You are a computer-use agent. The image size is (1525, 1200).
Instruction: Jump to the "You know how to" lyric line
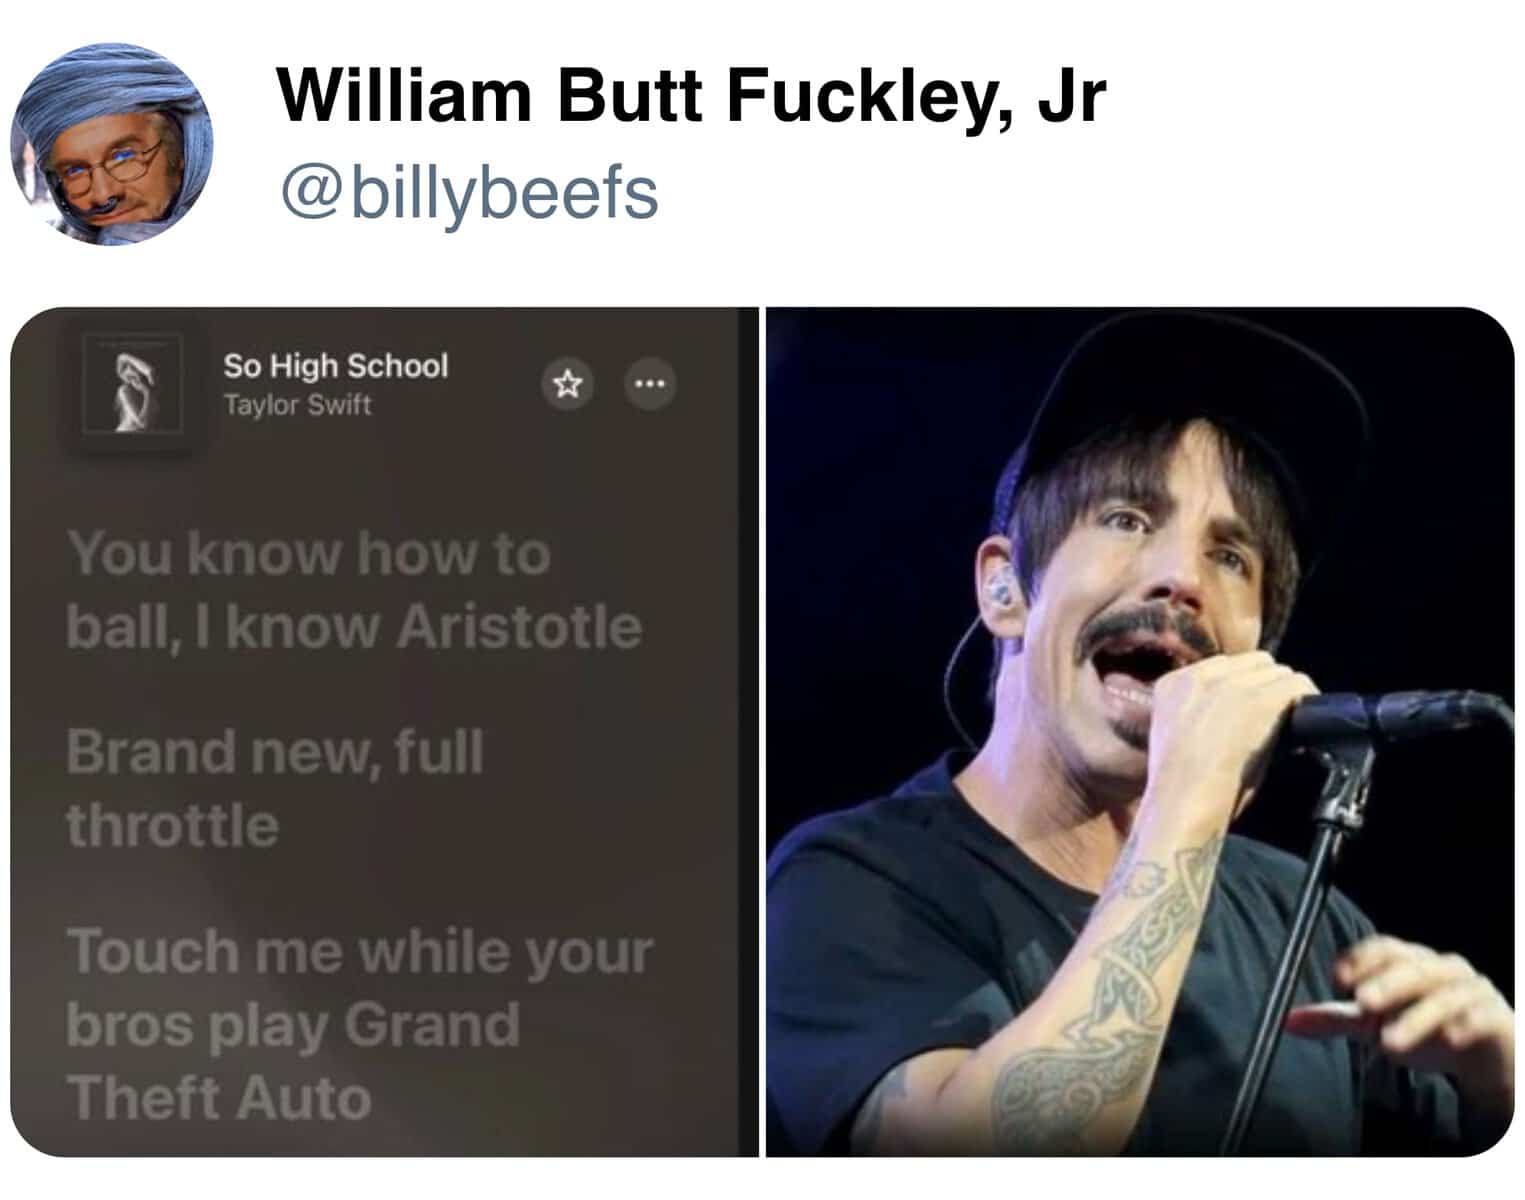tap(309, 553)
